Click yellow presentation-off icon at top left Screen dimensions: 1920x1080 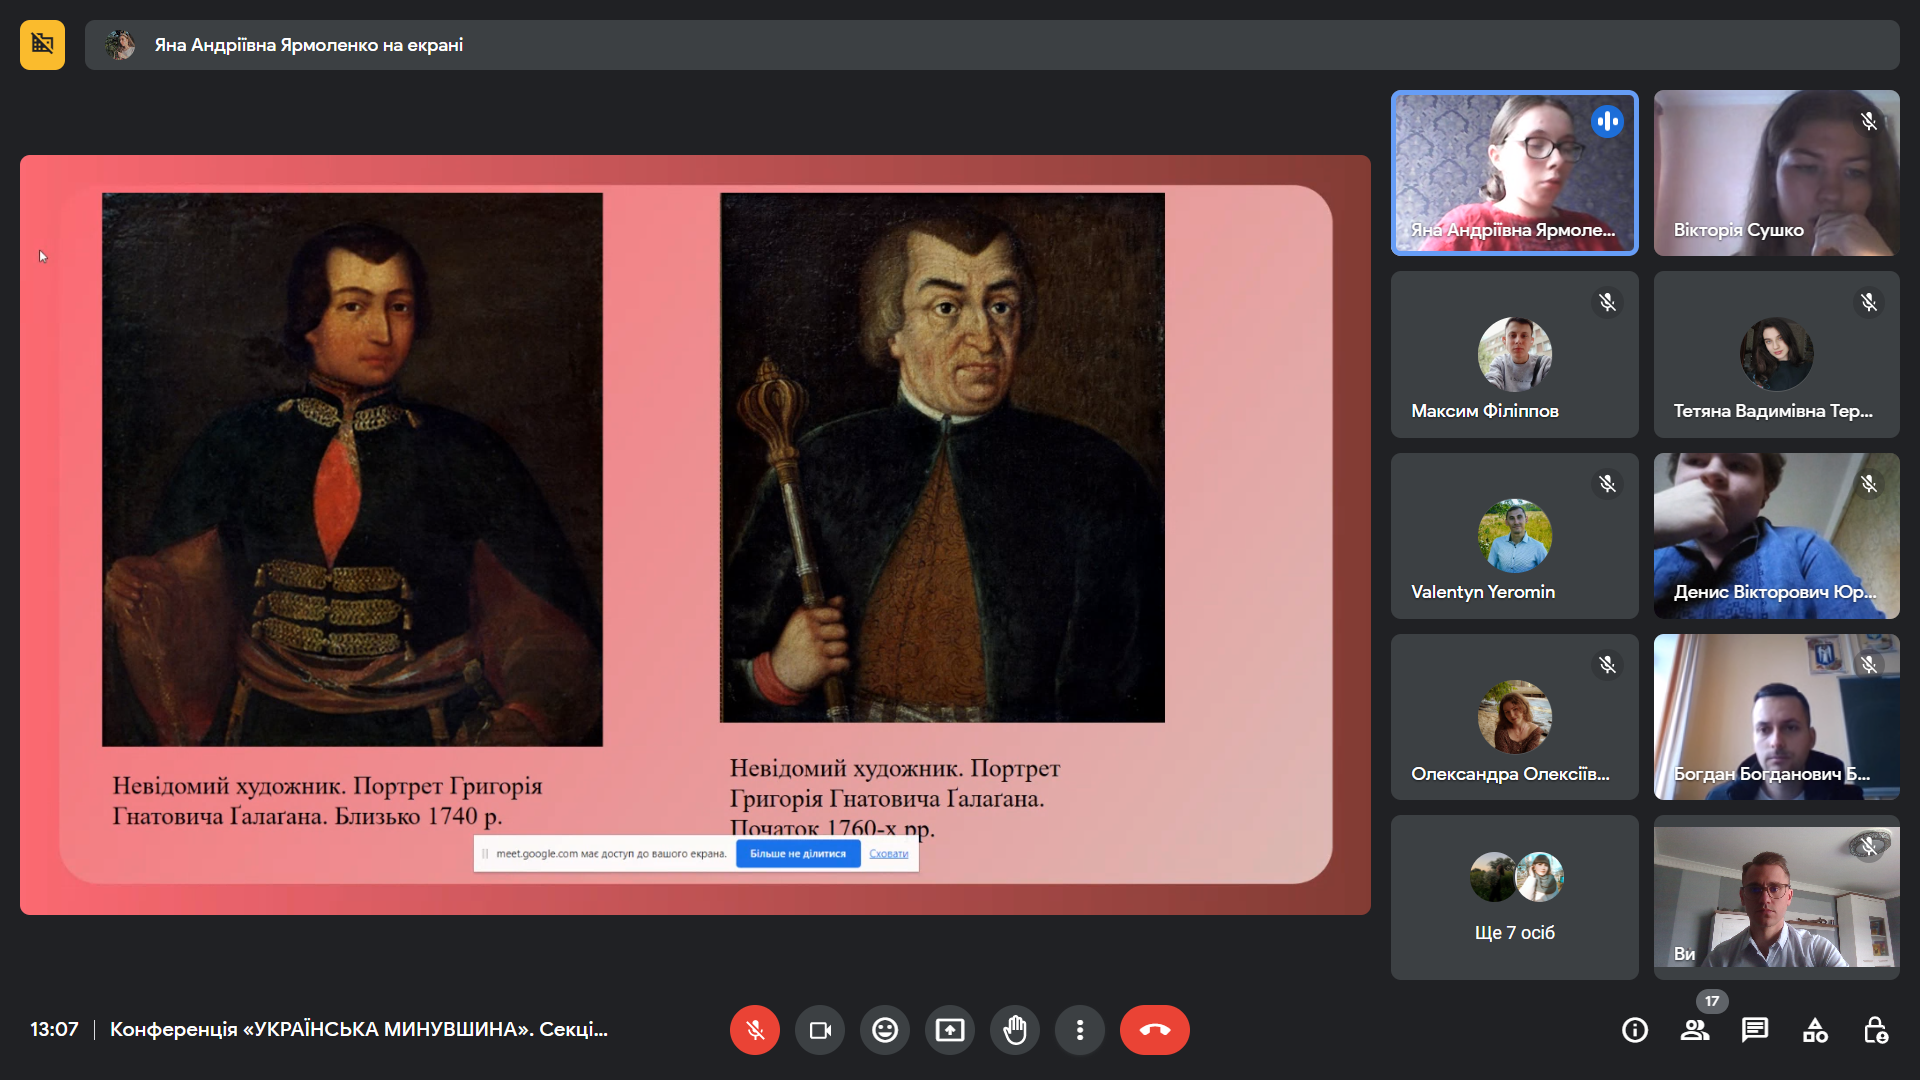tap(42, 45)
